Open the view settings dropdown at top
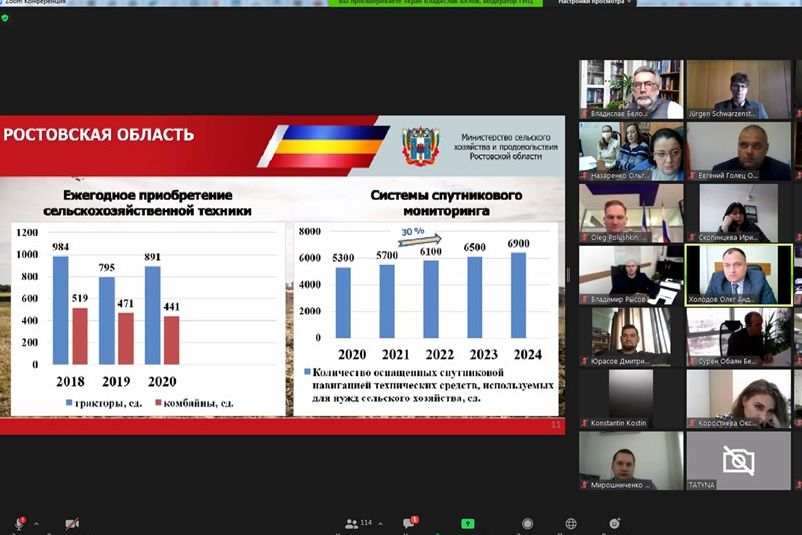802x535 pixels. [594, 3]
